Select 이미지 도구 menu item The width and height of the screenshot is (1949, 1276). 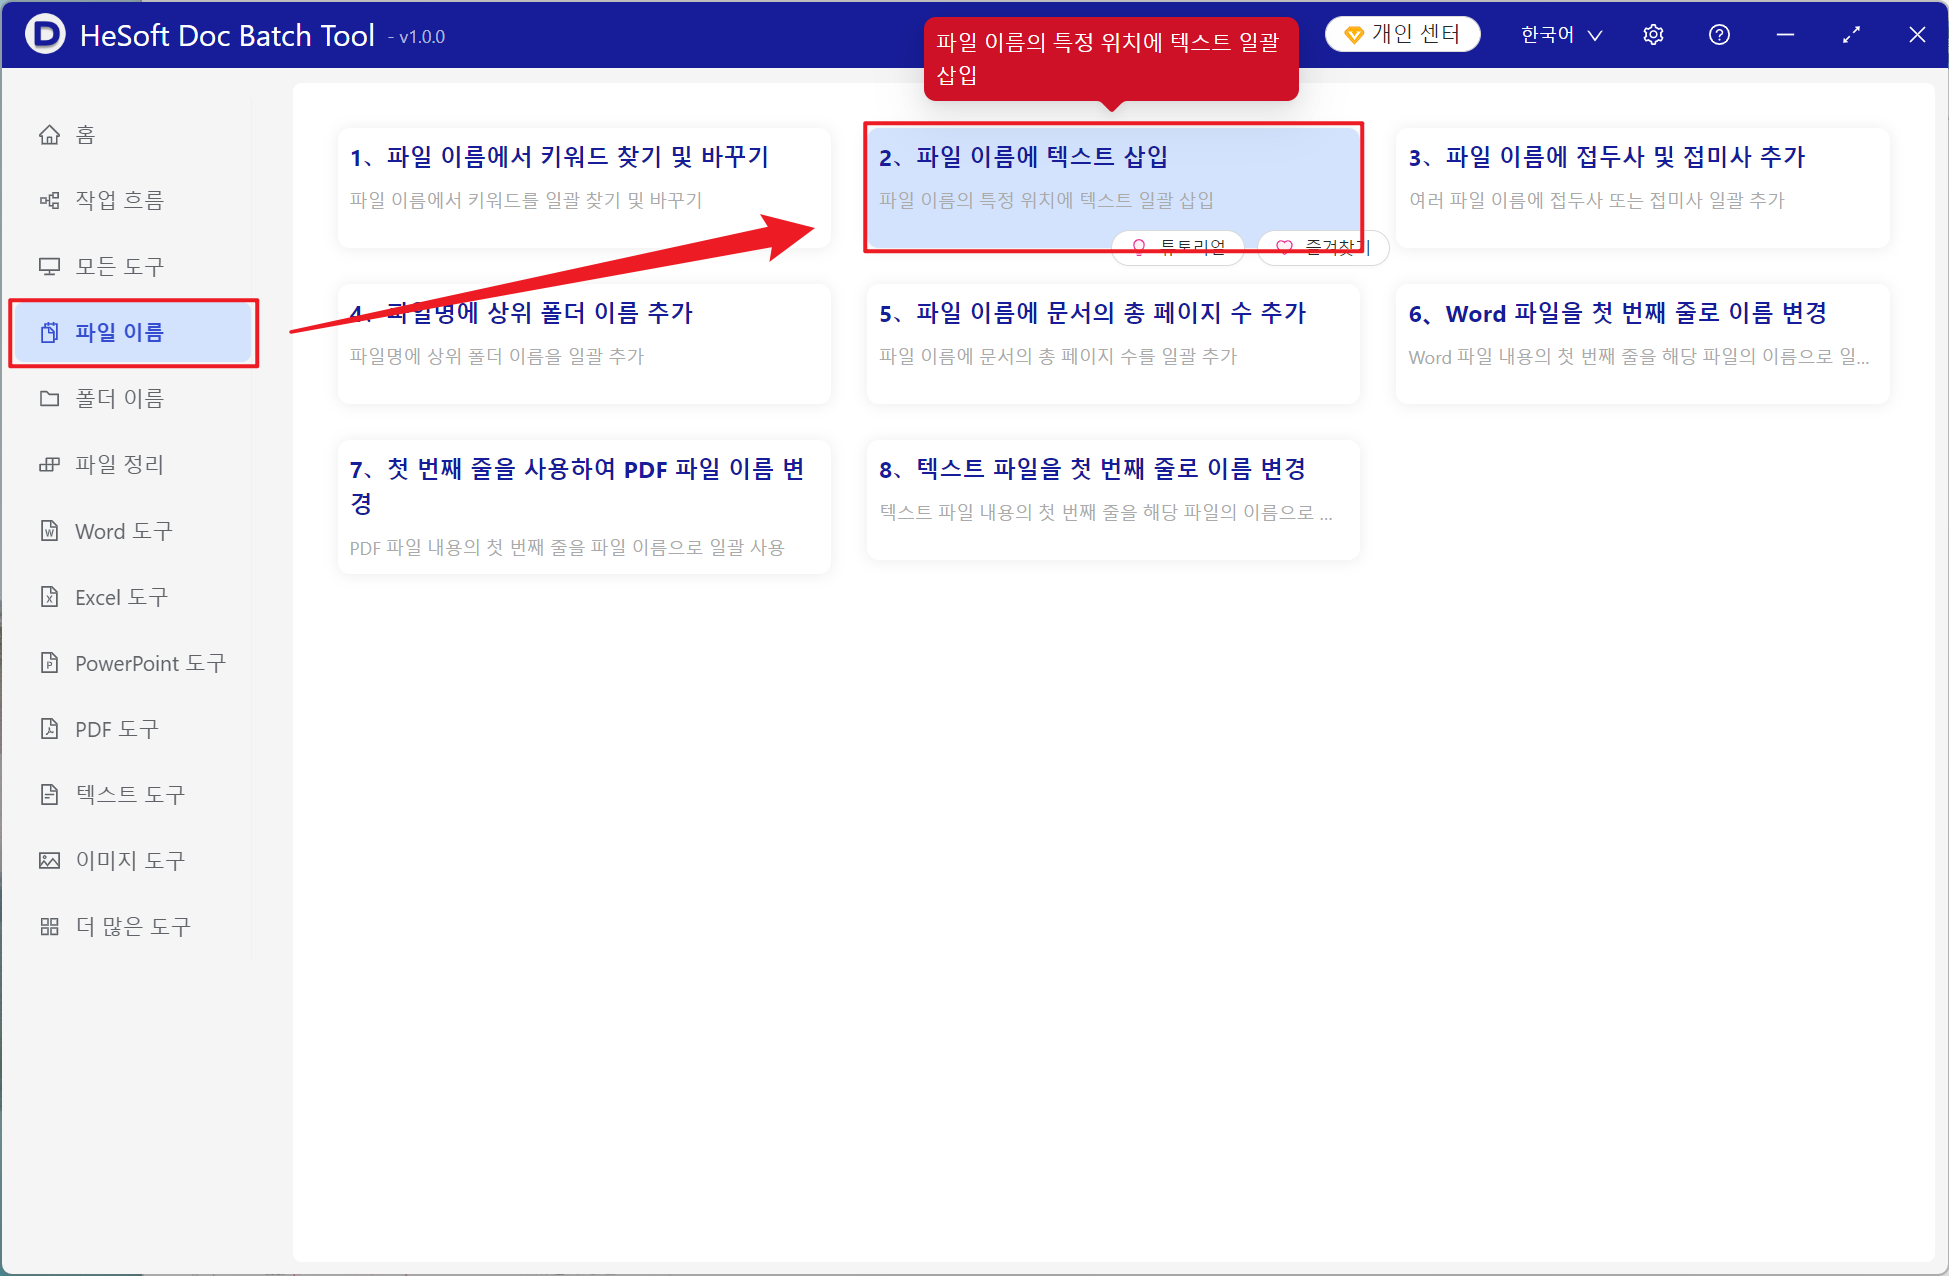(x=132, y=860)
